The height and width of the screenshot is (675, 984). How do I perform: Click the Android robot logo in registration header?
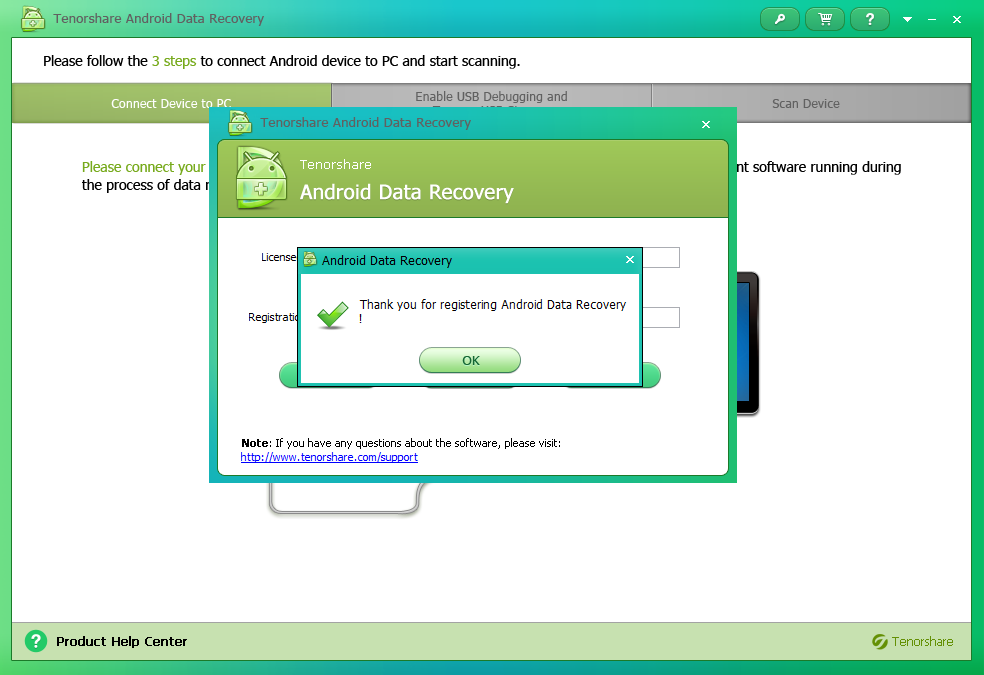[x=261, y=178]
